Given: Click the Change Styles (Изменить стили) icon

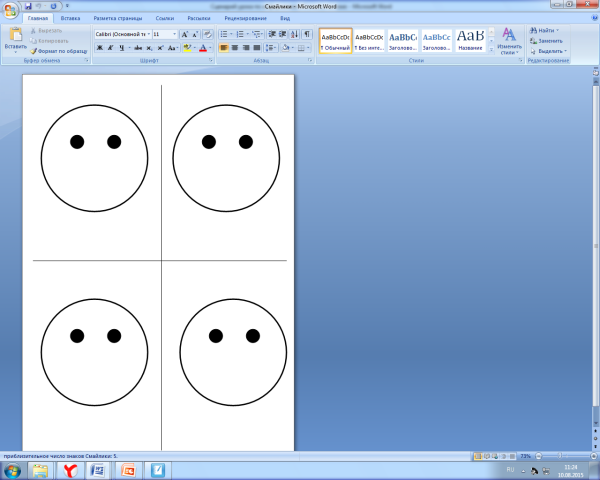Looking at the screenshot, I should tap(509, 40).
